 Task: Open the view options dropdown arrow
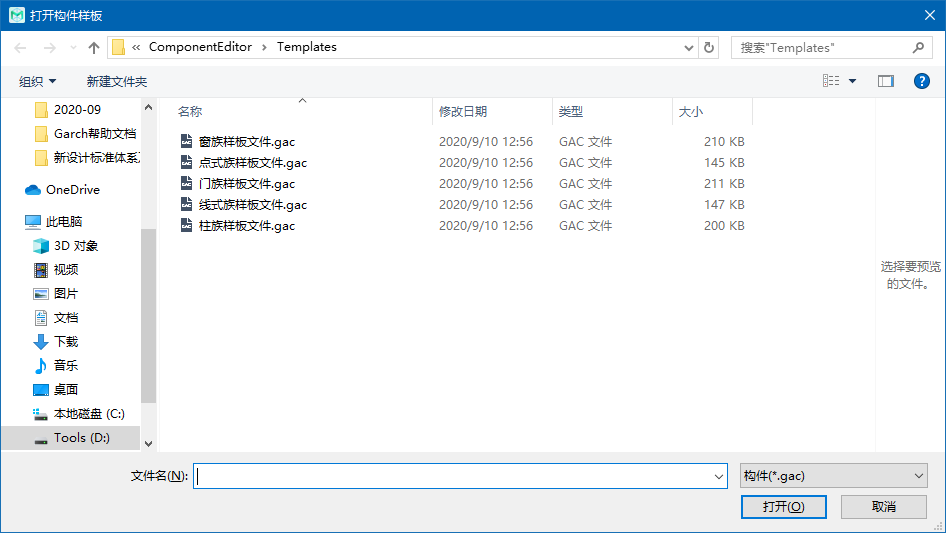852,81
